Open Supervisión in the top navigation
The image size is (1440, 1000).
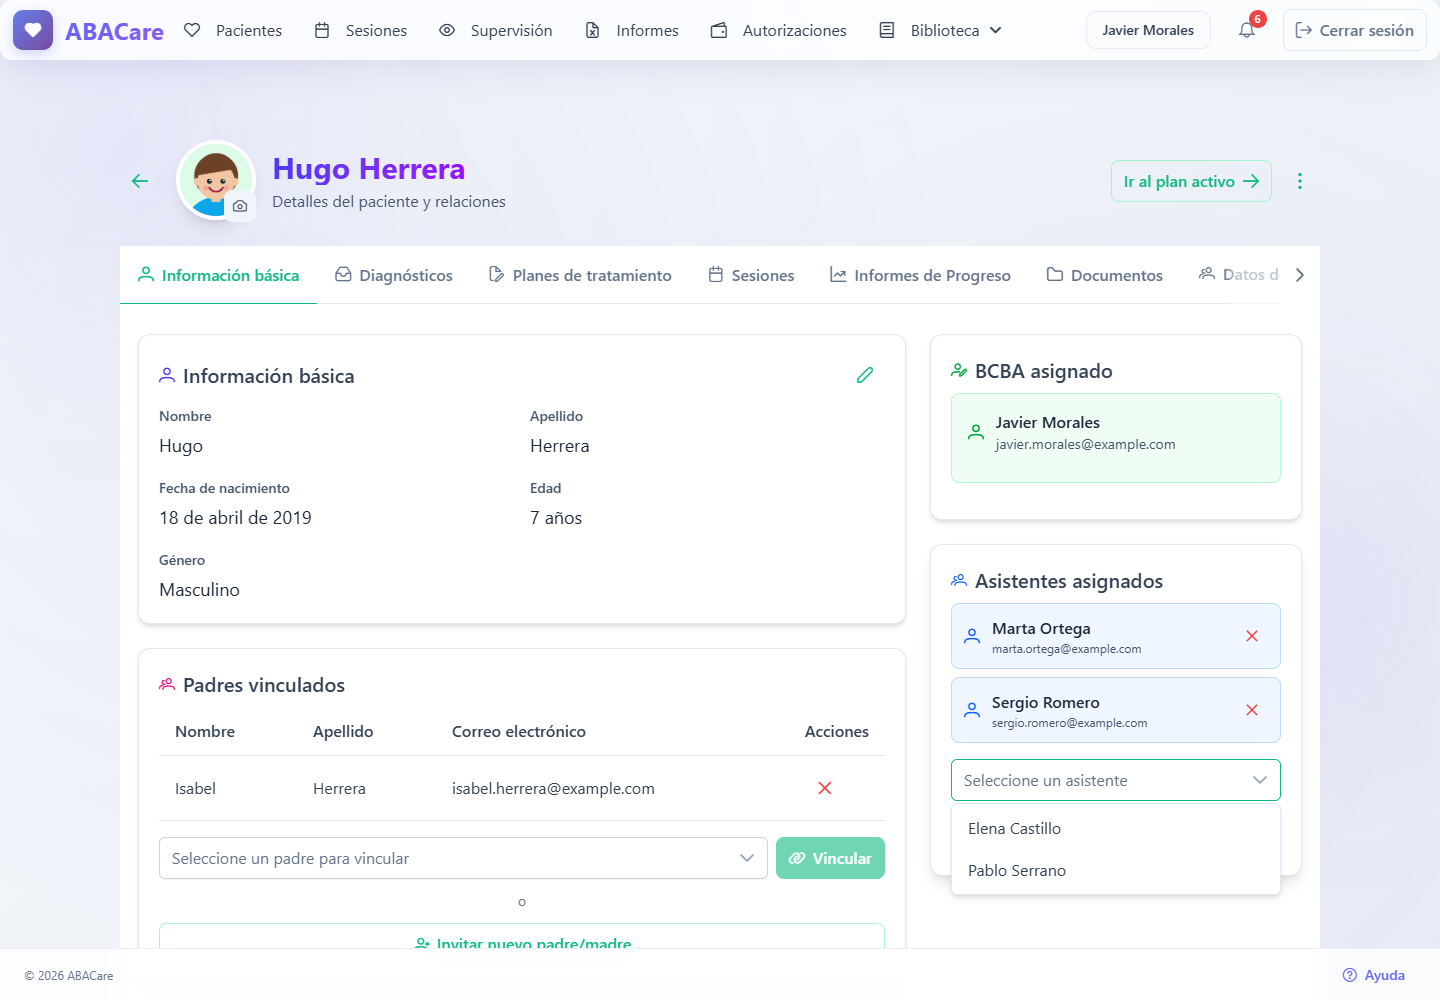(496, 30)
